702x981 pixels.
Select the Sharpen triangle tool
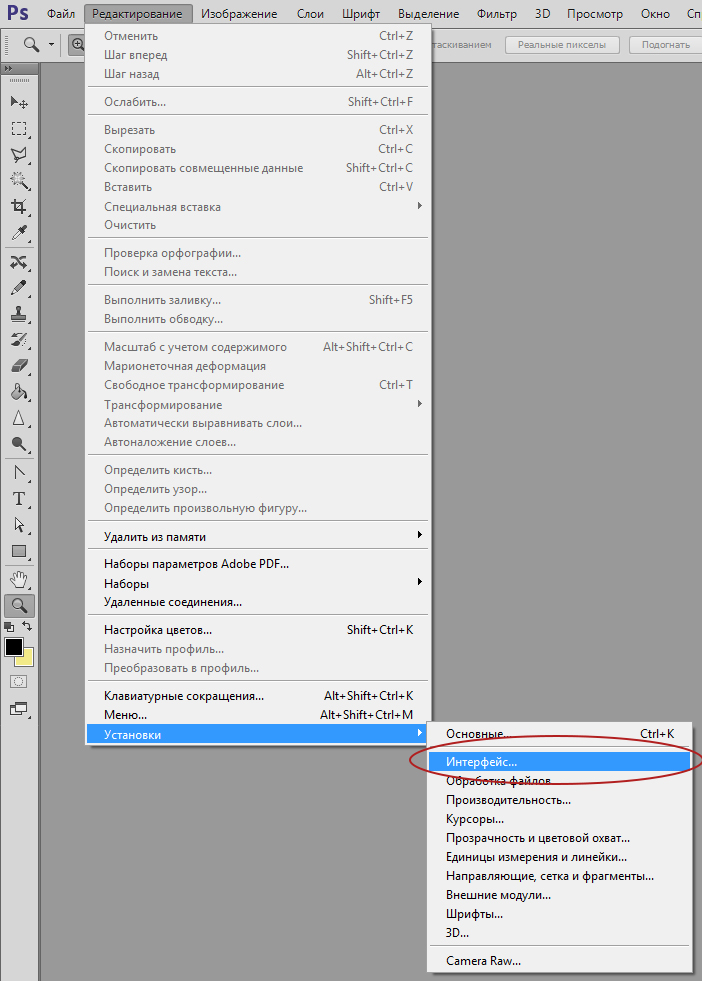tap(19, 418)
